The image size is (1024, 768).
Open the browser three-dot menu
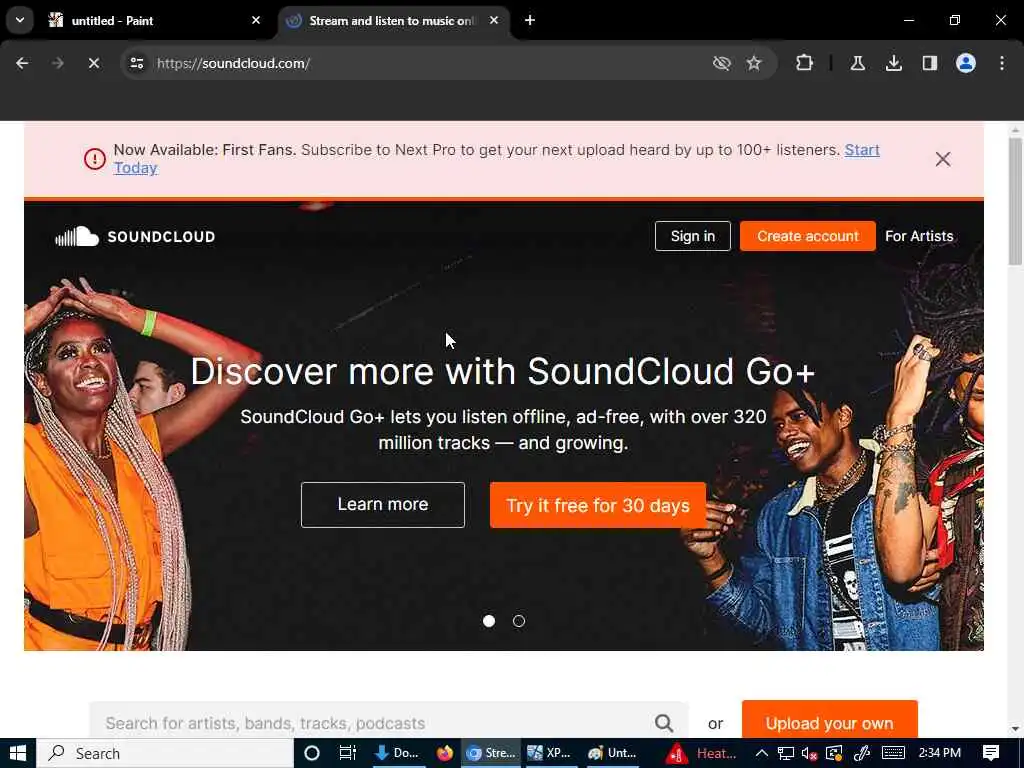pos(1002,63)
